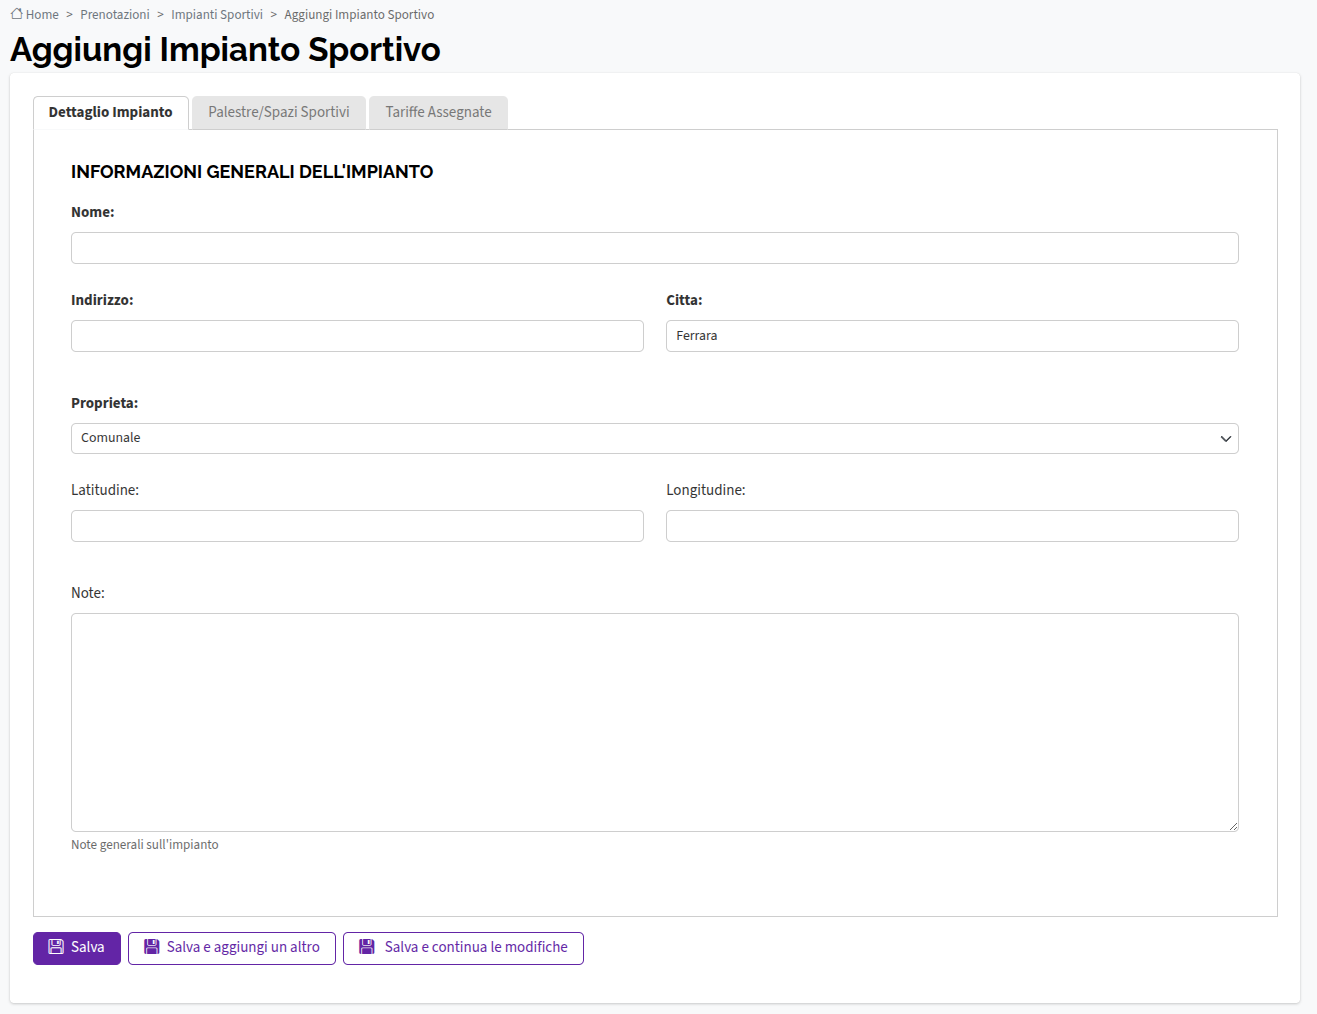This screenshot has width=1317, height=1014.
Task: Focus the Nome input field
Action: [x=655, y=248]
